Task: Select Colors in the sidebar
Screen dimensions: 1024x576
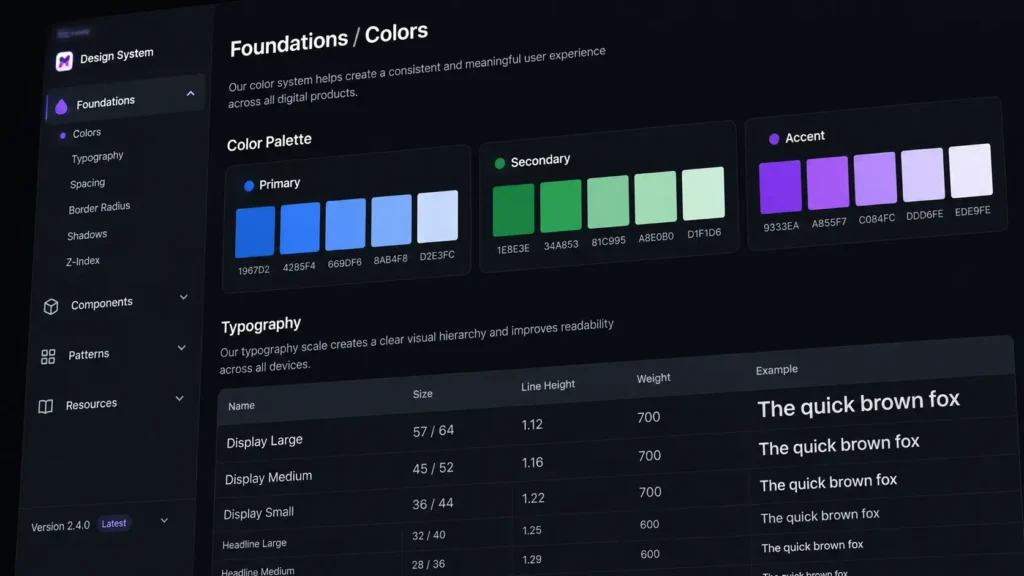Action: pos(87,133)
